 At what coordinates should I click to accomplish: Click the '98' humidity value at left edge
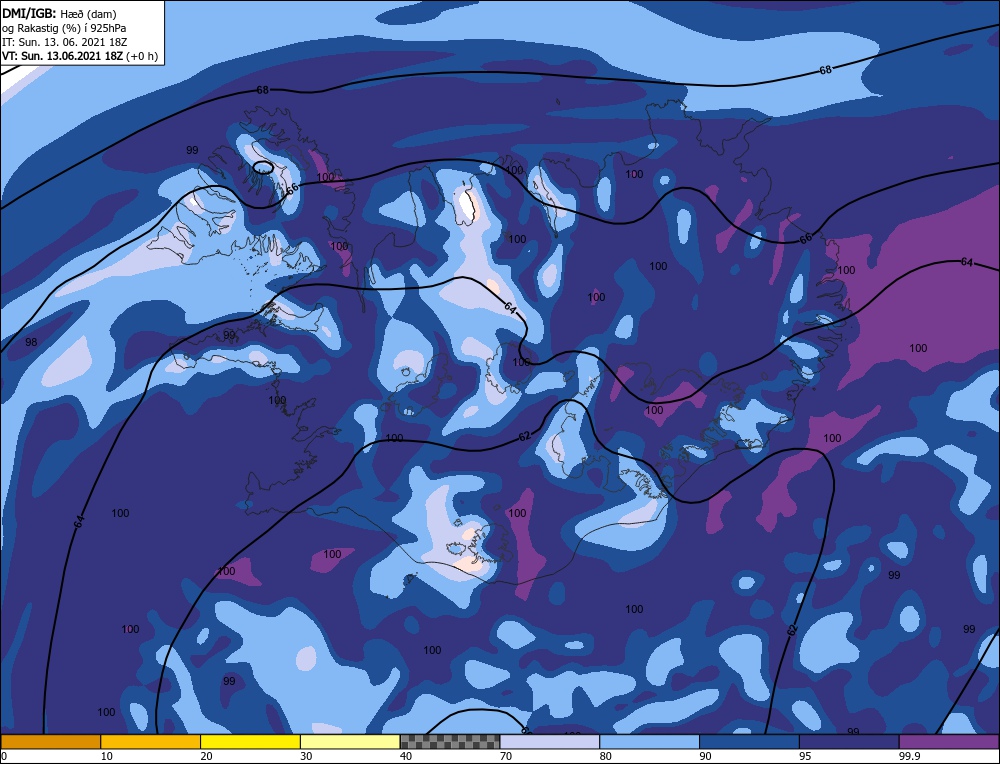click(x=31, y=342)
